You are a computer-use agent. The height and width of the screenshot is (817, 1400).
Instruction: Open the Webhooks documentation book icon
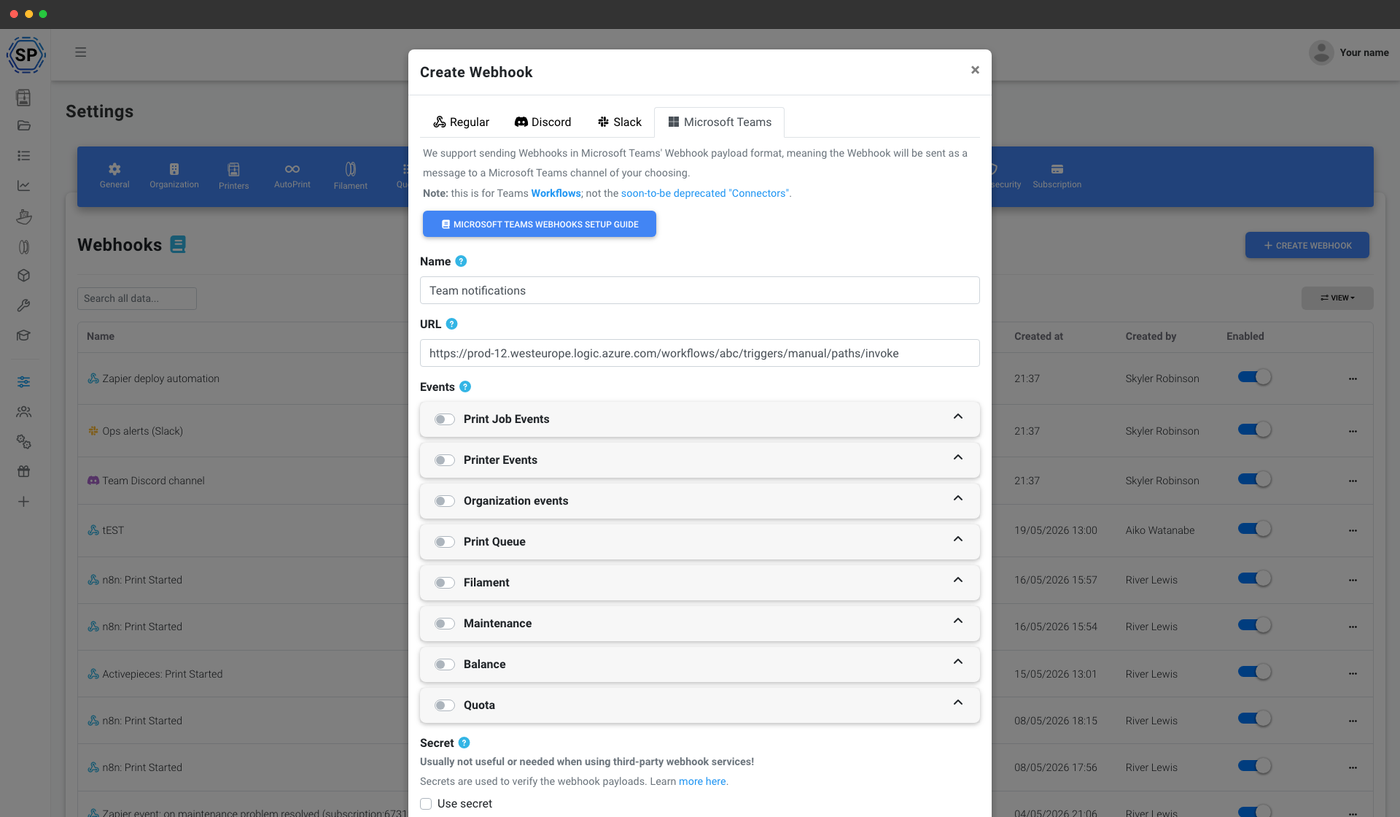tap(178, 244)
